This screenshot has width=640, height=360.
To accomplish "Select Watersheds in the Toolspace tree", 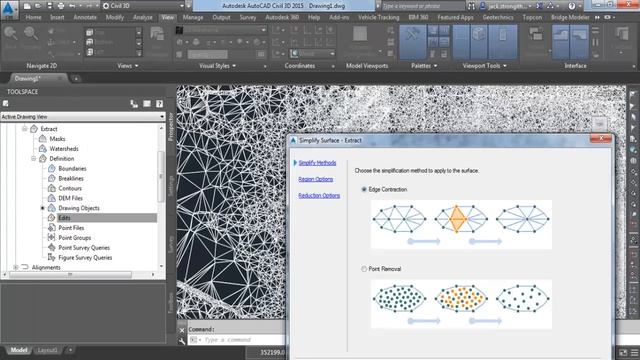I will click(x=64, y=149).
